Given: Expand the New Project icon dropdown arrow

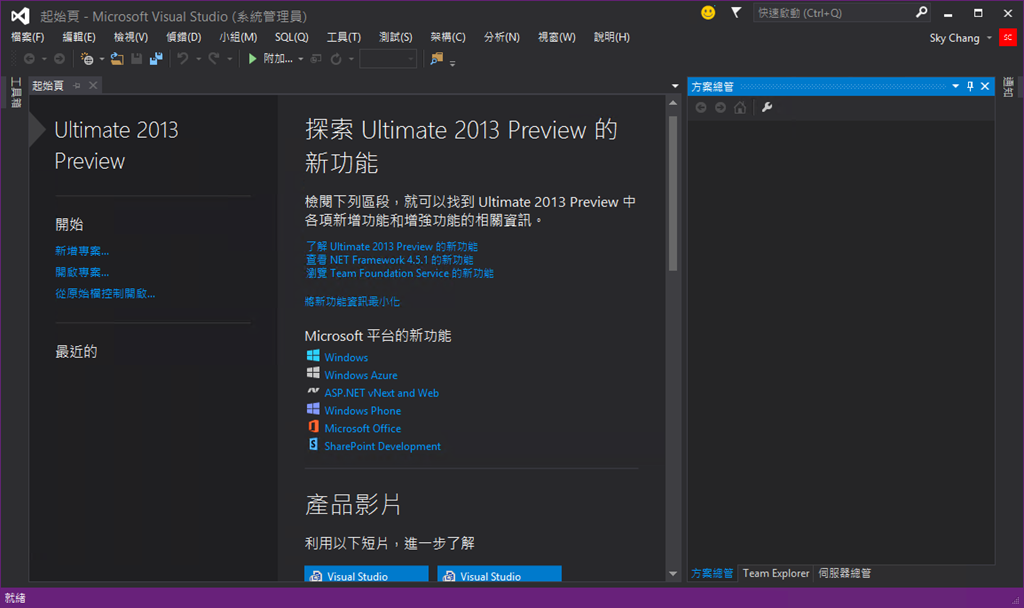Looking at the screenshot, I should pos(102,59).
